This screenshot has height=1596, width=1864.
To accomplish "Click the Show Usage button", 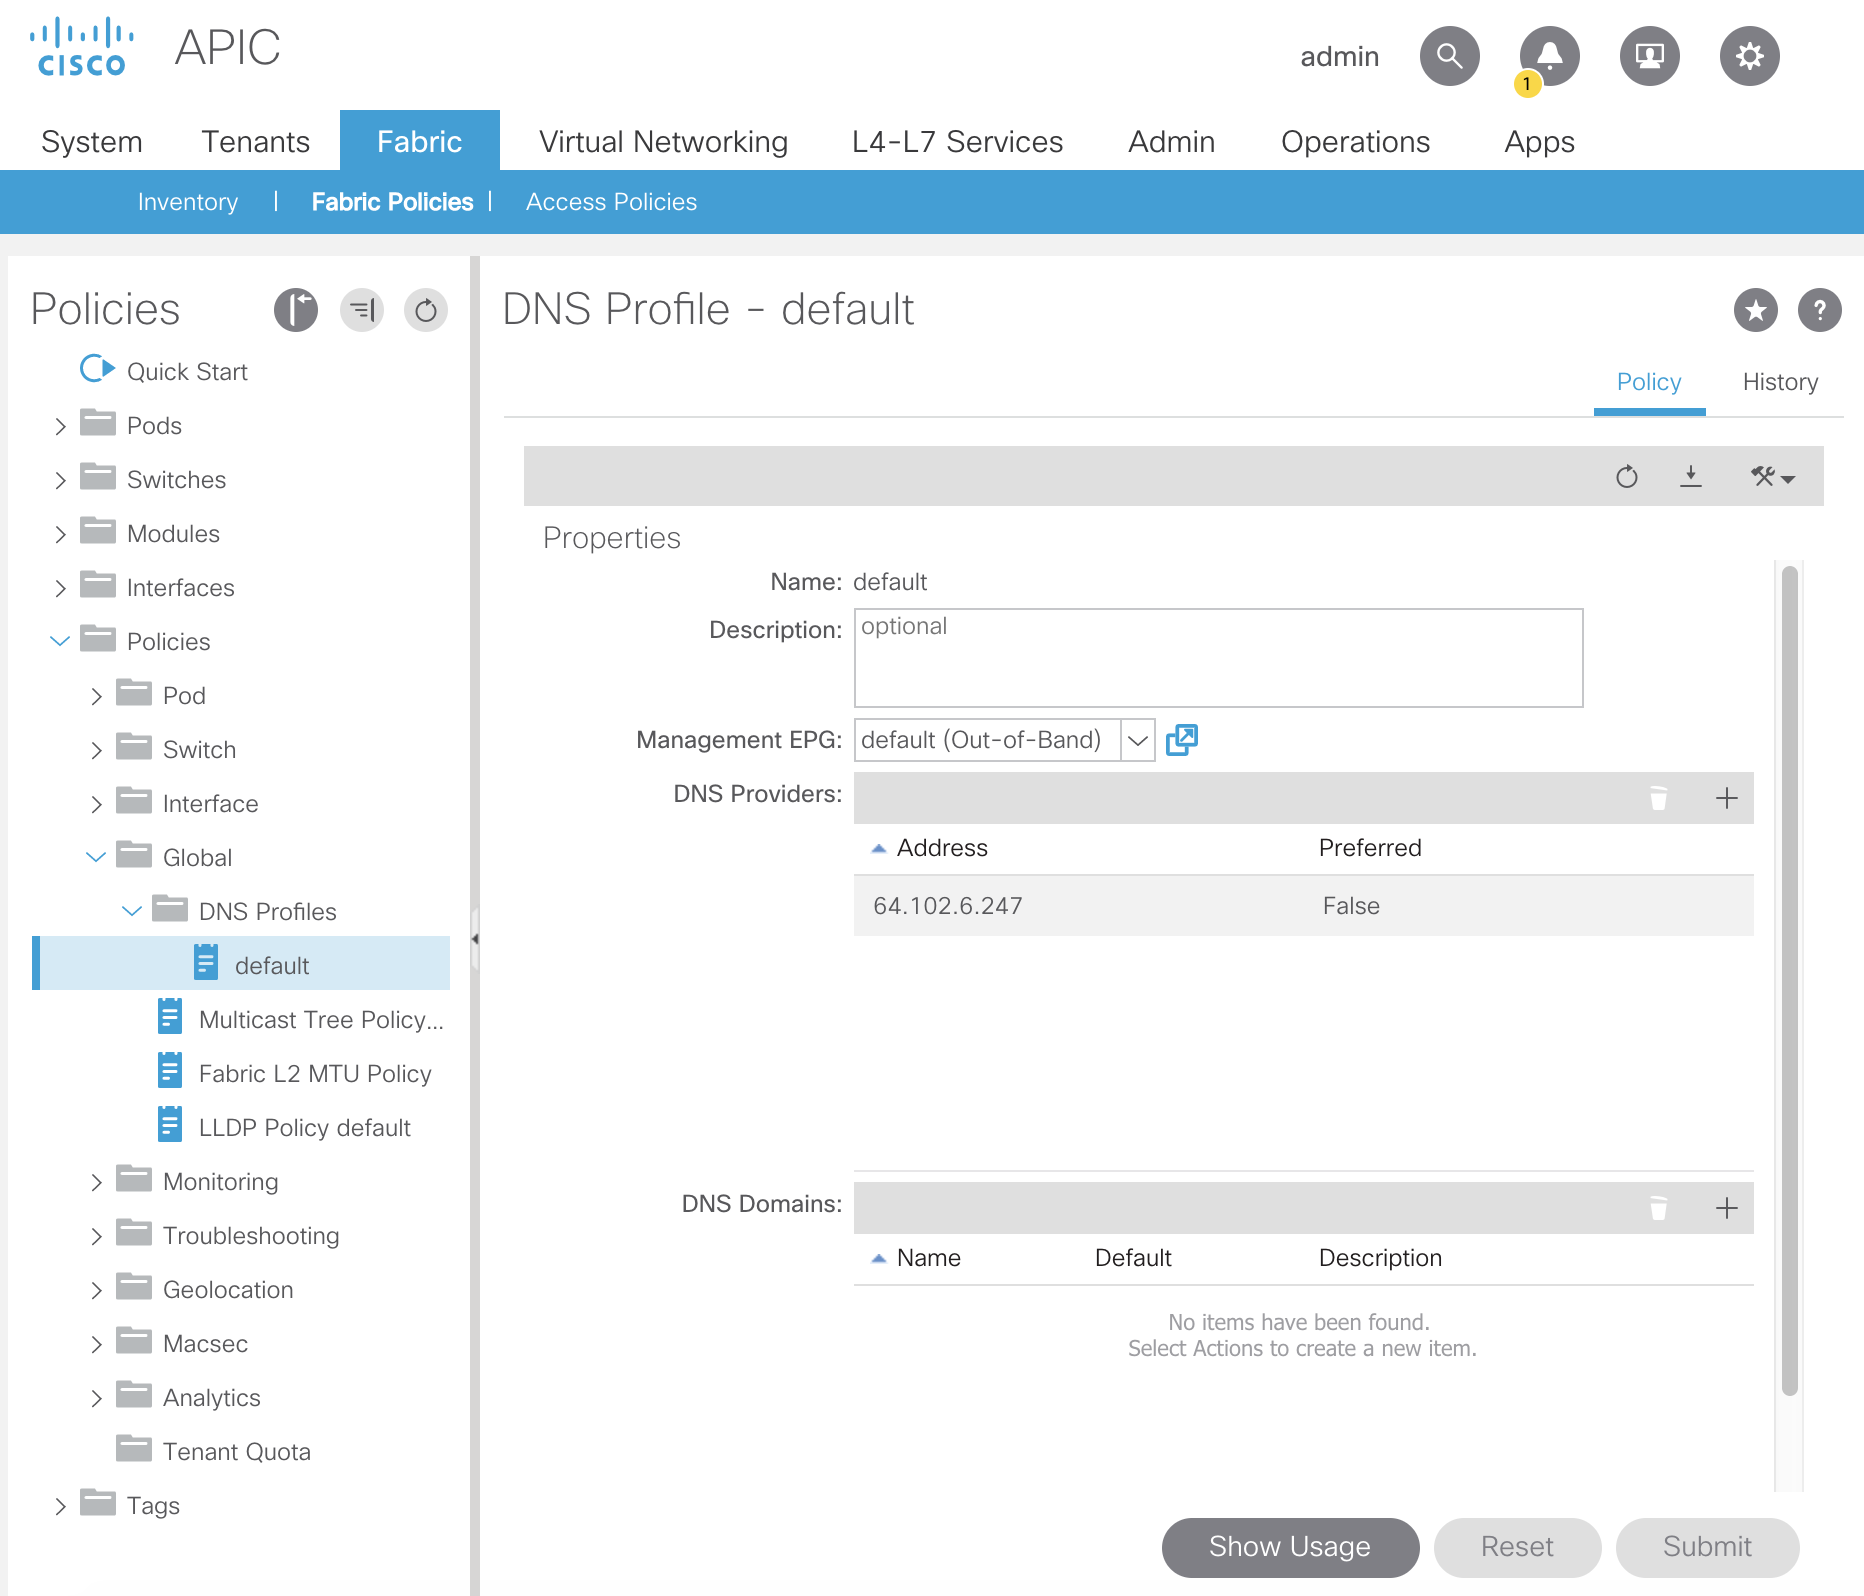I will (1289, 1546).
